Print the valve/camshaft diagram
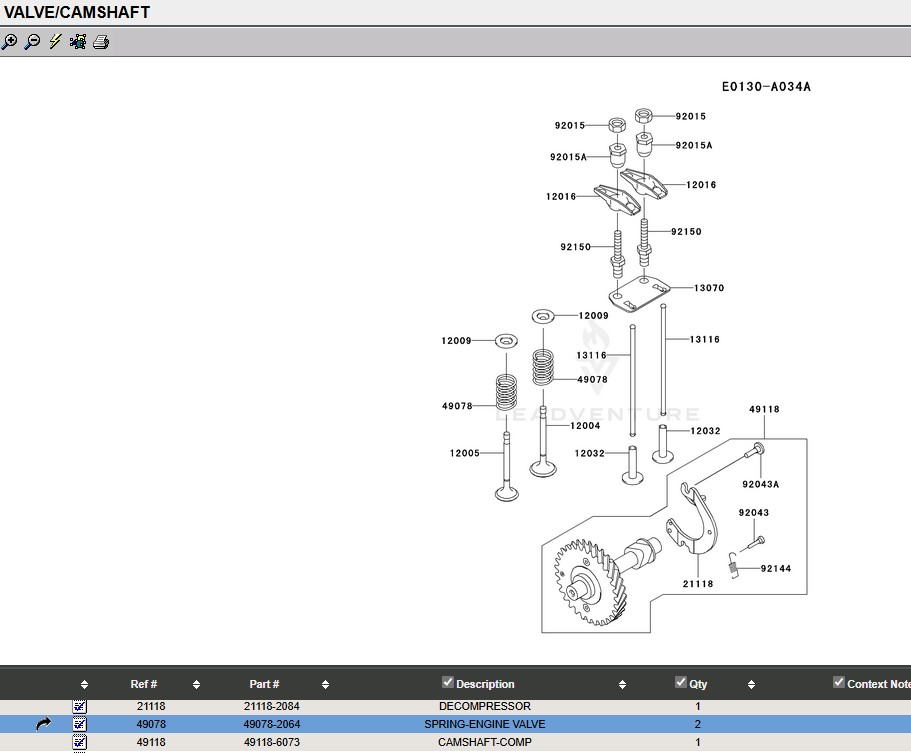This screenshot has height=753, width=911. pyautogui.click(x=101, y=42)
